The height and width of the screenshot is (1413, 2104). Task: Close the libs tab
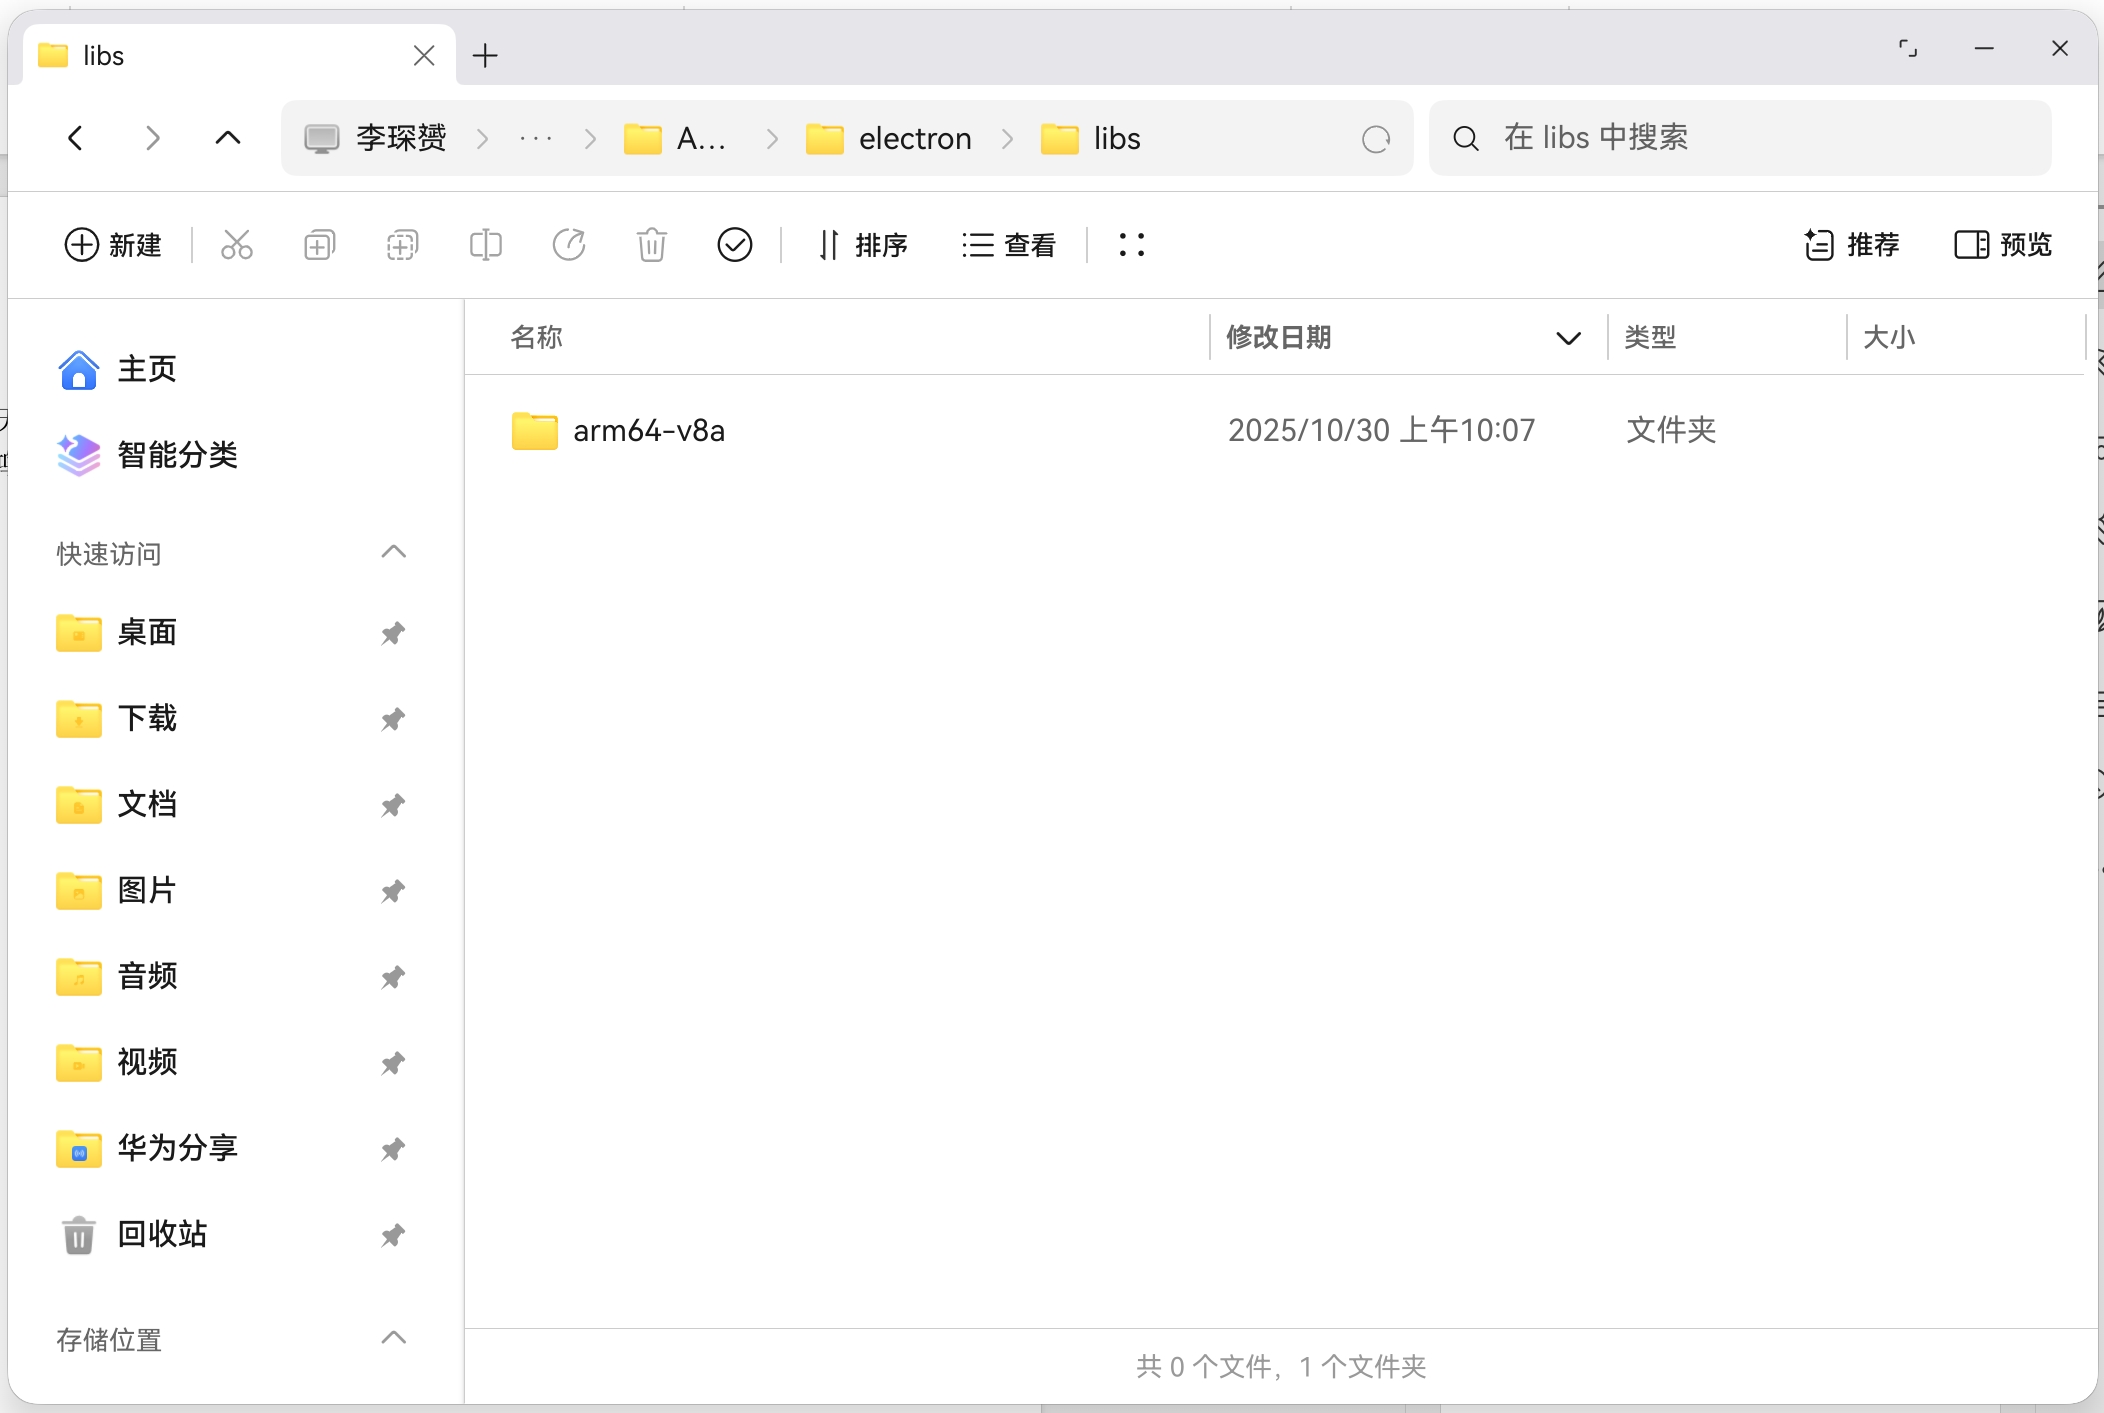(424, 56)
